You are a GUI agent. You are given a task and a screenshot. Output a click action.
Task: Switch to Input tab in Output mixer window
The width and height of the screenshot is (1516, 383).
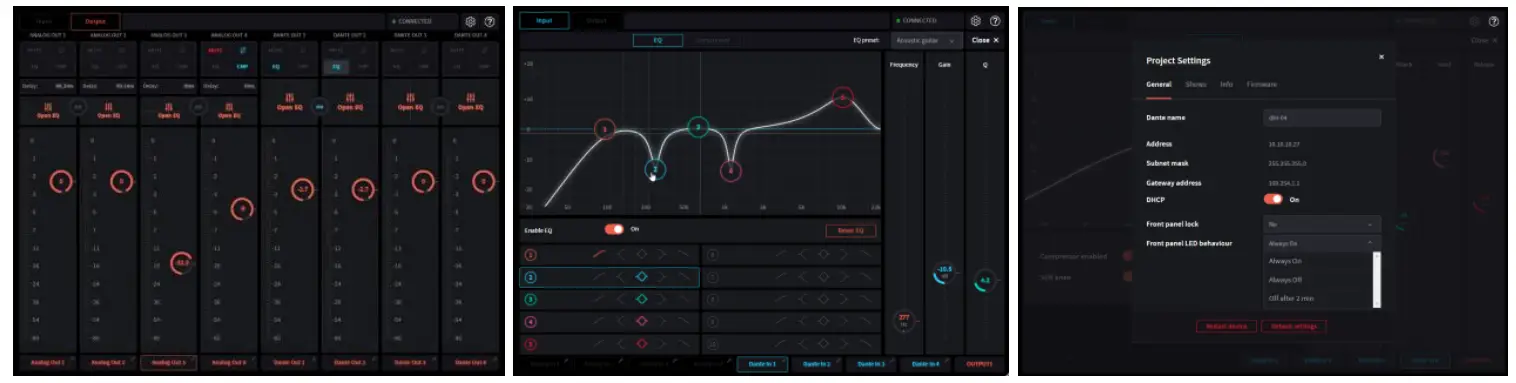pos(43,21)
